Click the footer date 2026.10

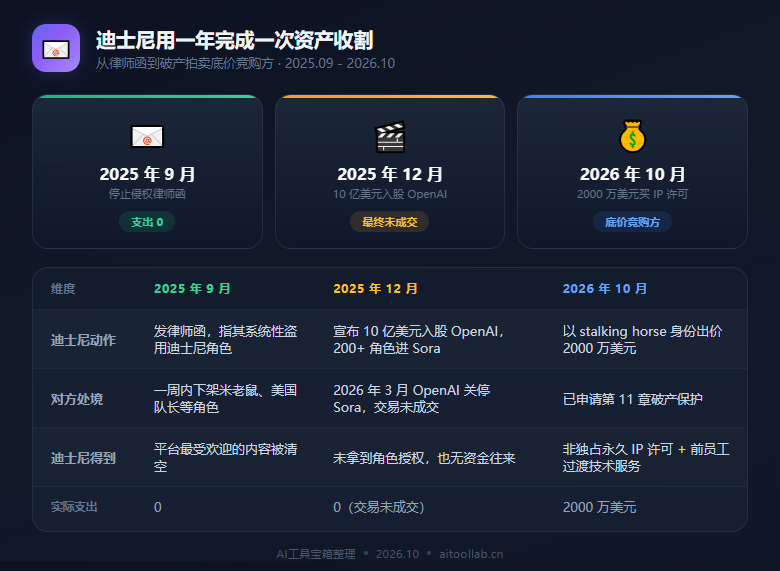[x=397, y=554]
